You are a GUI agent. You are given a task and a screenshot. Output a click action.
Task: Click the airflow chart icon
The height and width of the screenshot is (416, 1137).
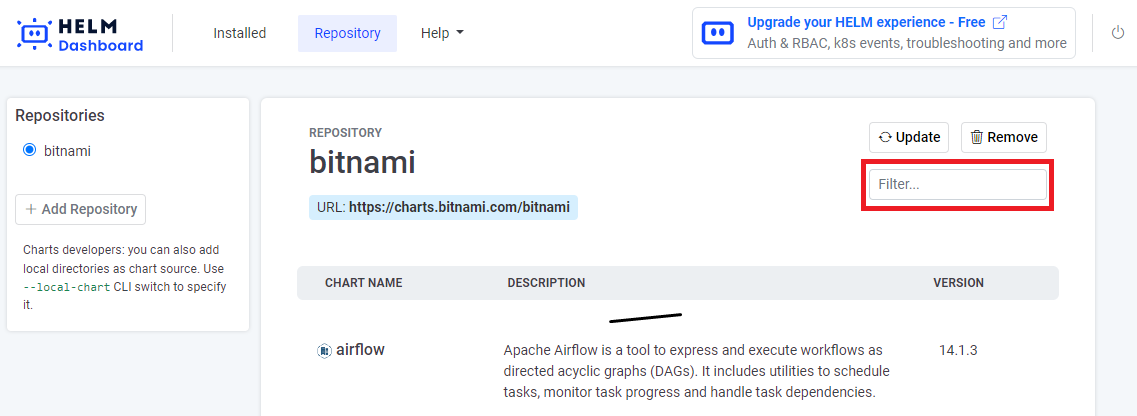click(324, 351)
